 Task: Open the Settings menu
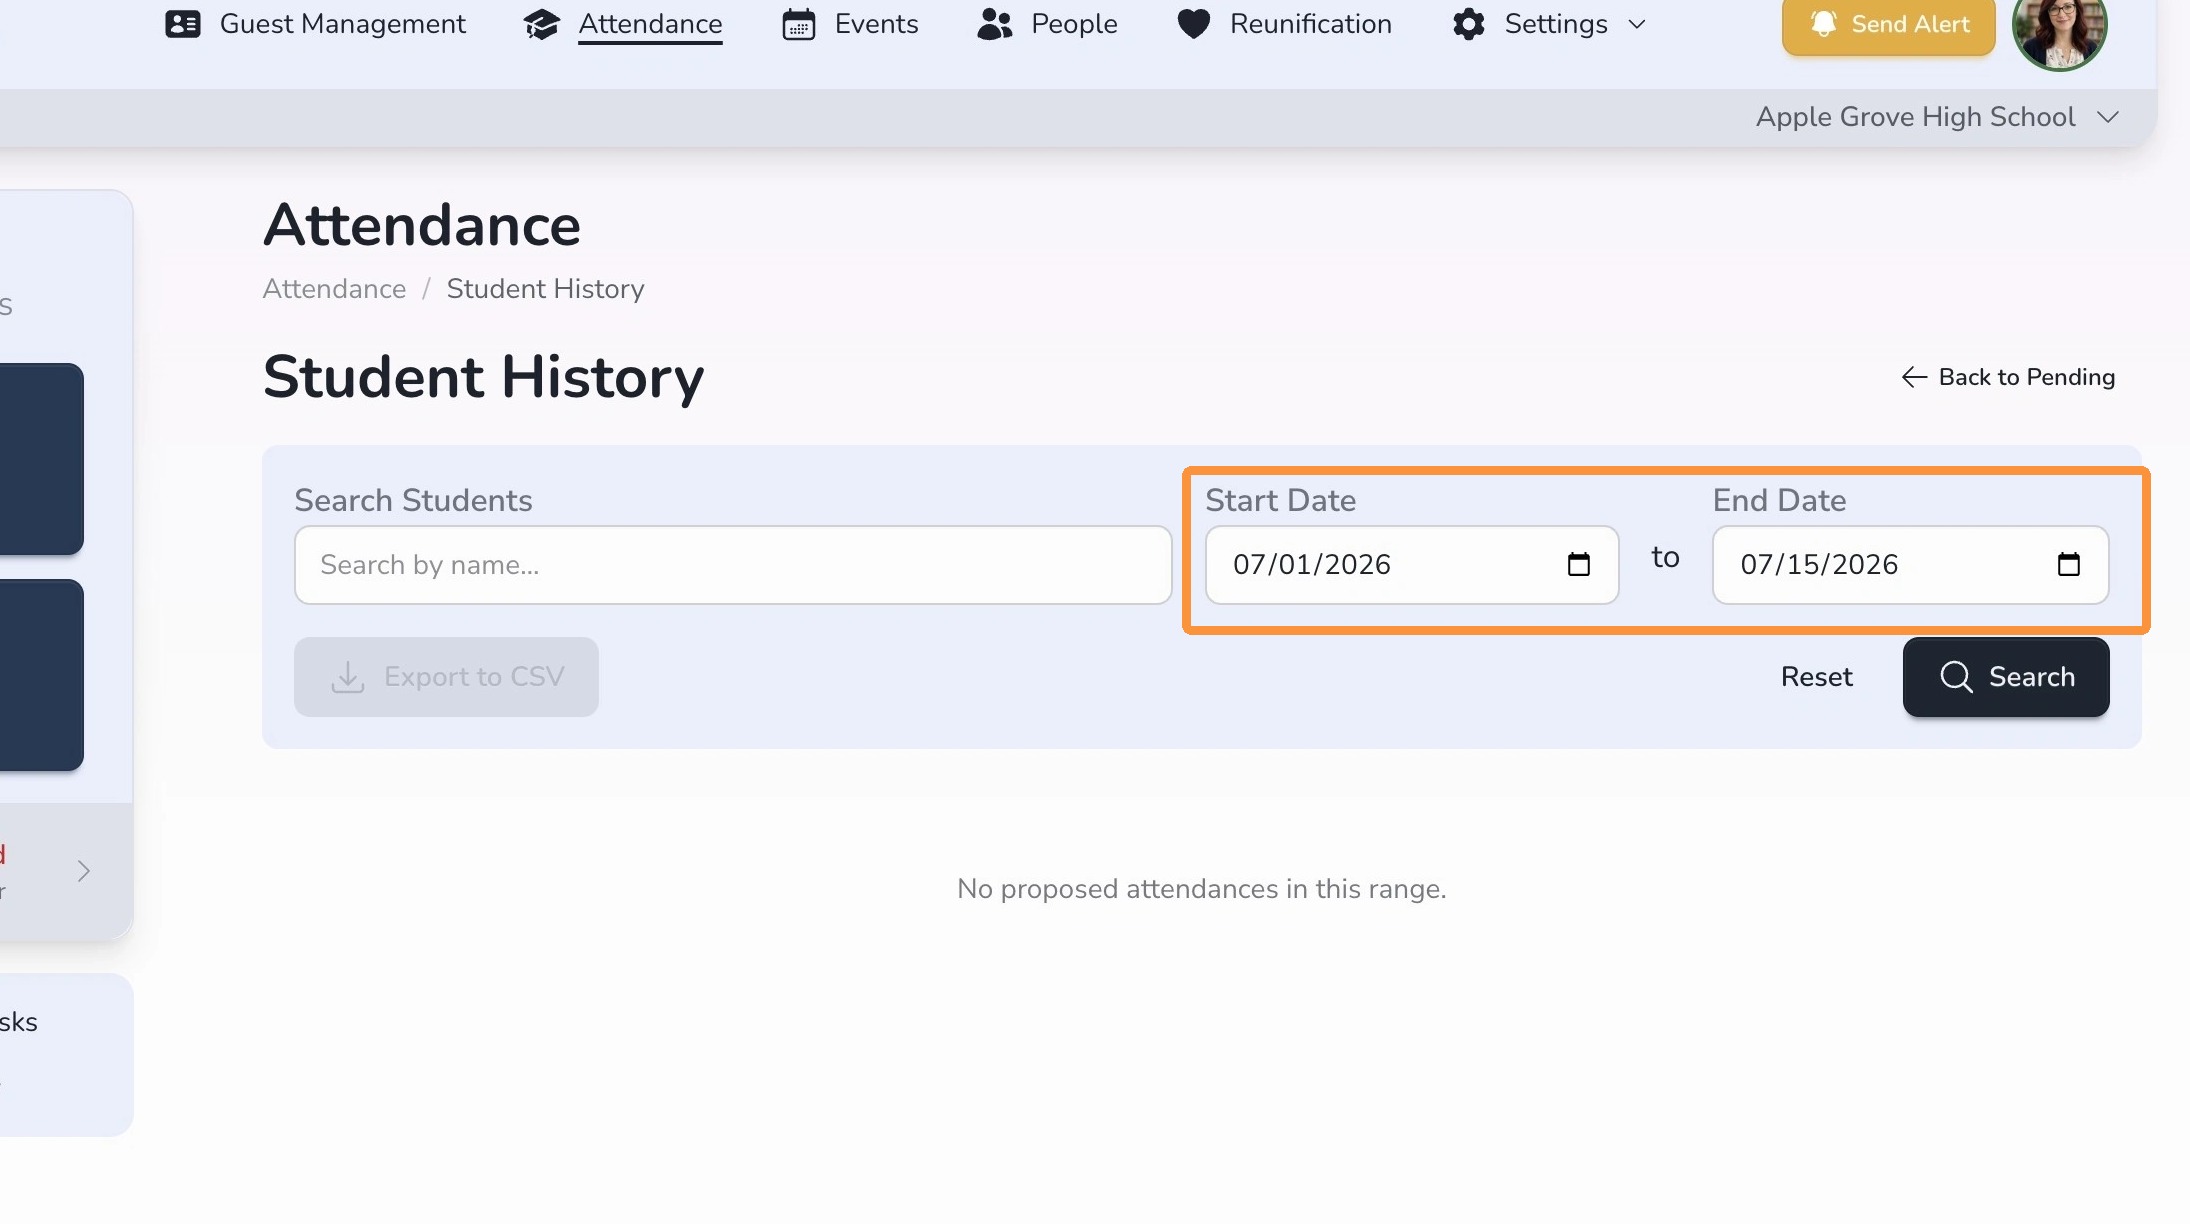pyautogui.click(x=1548, y=24)
